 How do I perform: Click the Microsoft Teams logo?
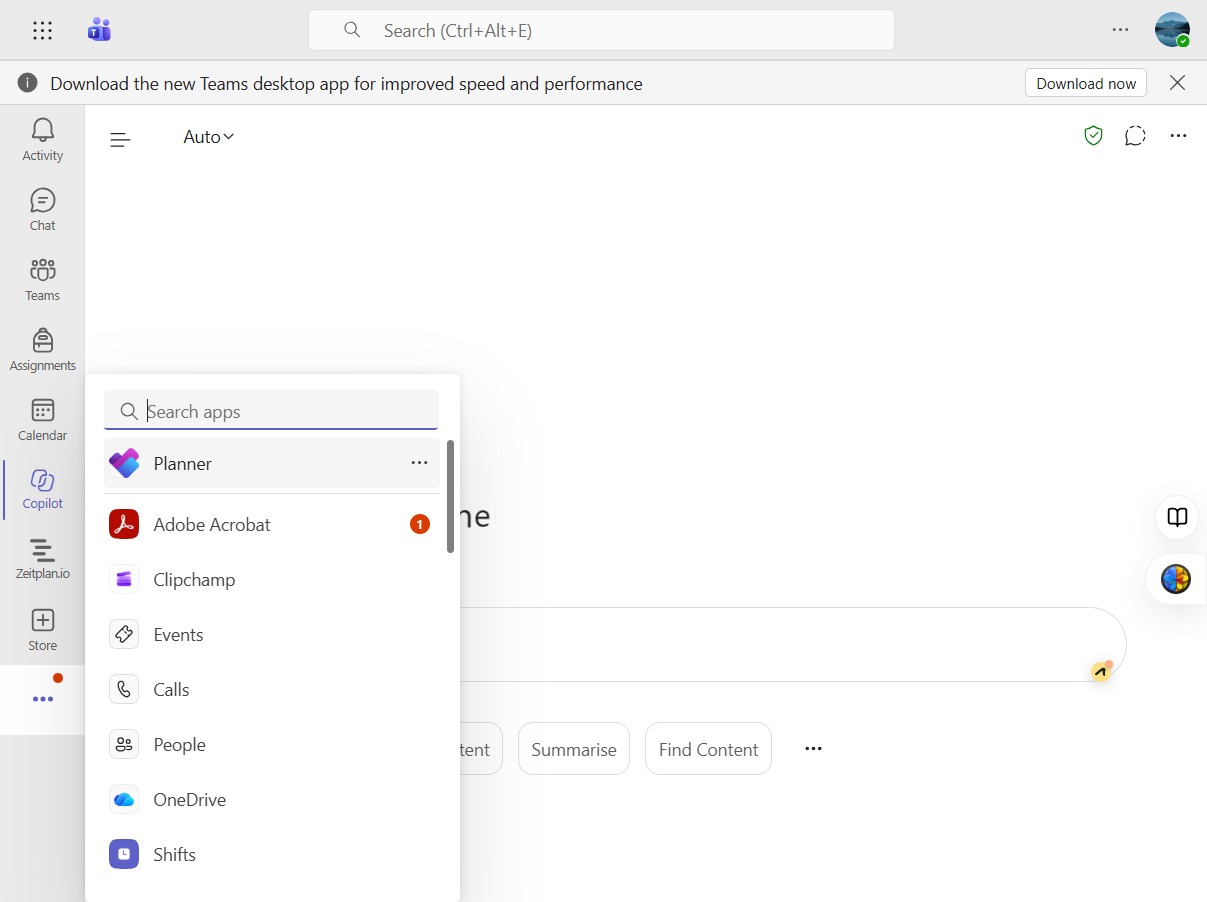(99, 30)
